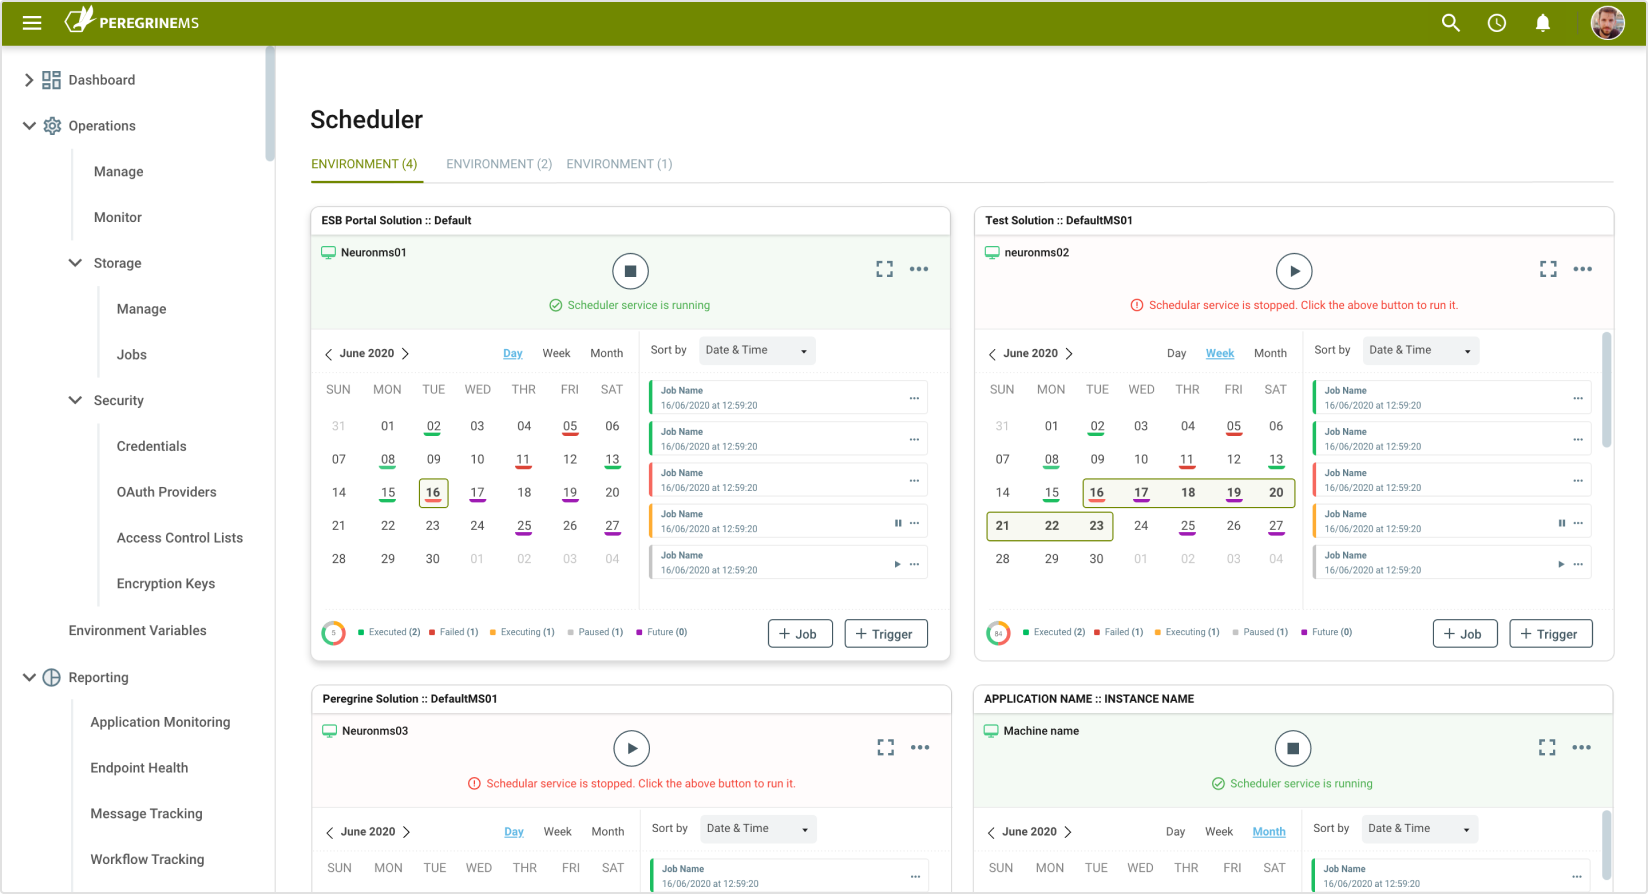
Task: Click the Operations gear icon
Action: tap(52, 126)
